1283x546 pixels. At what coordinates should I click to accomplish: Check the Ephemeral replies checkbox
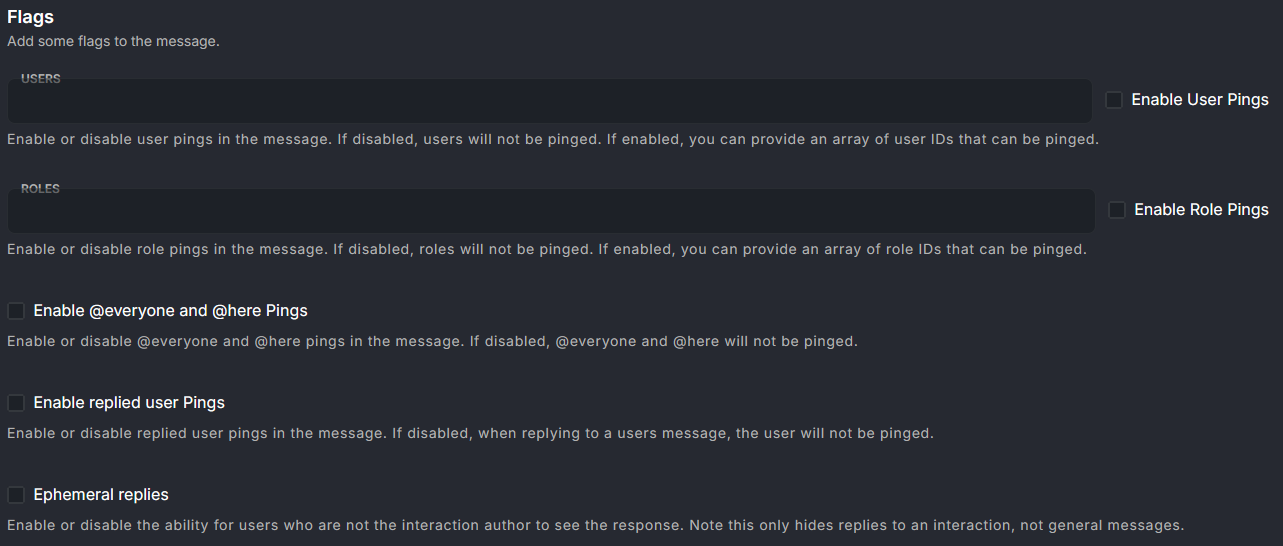point(16,495)
